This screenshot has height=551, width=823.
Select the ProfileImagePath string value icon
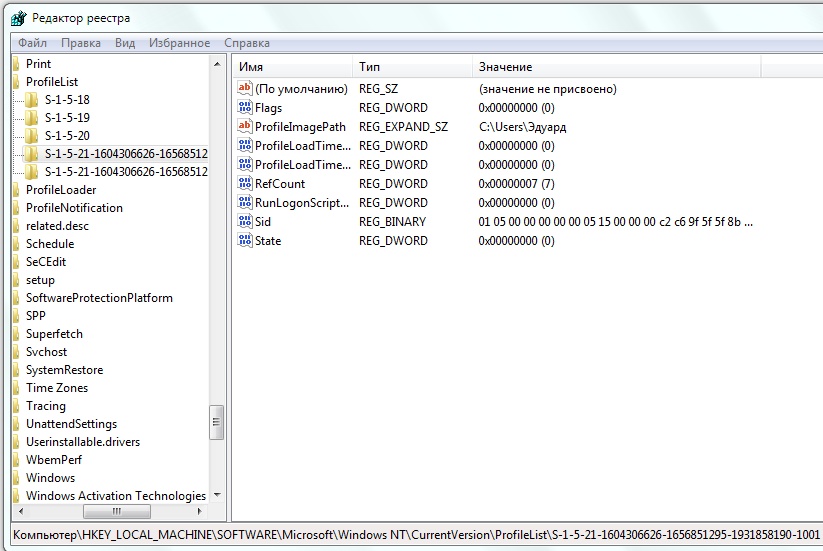coord(245,127)
